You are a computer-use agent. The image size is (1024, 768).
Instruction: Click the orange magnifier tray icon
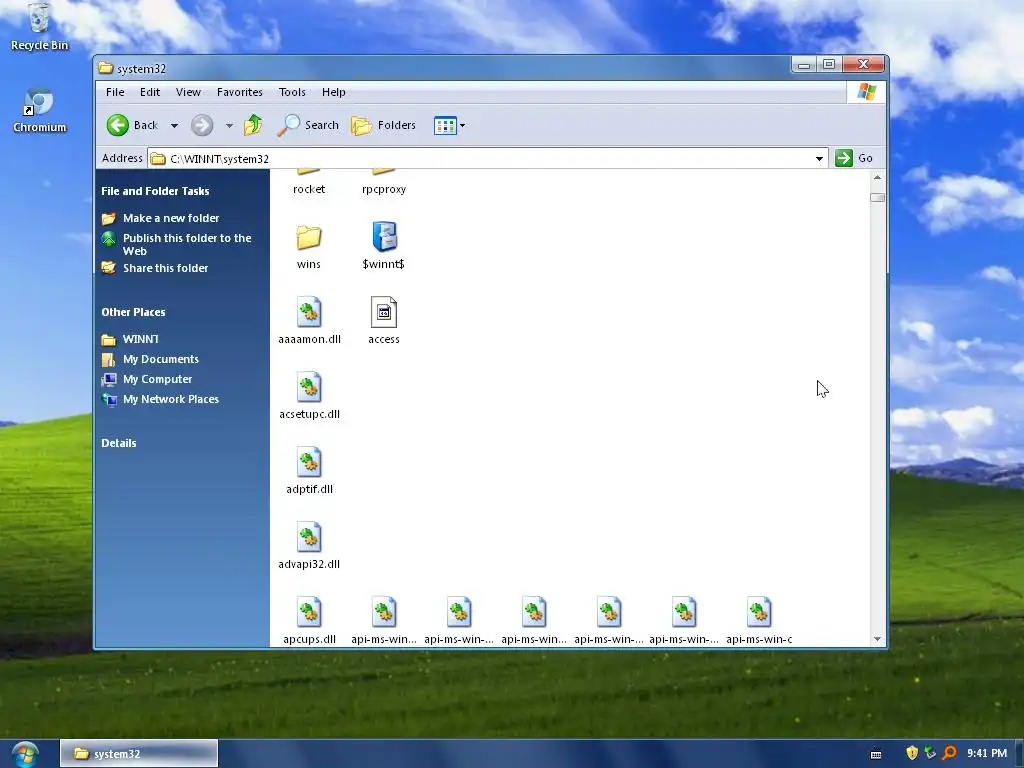[x=950, y=753]
